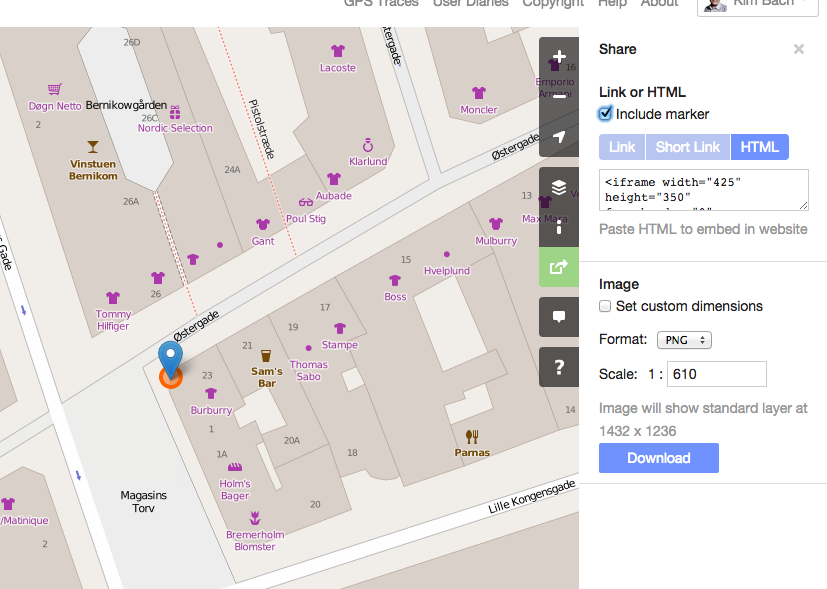This screenshot has height=589, width=827.
Task: Click the house number 21
Action: pos(247,346)
